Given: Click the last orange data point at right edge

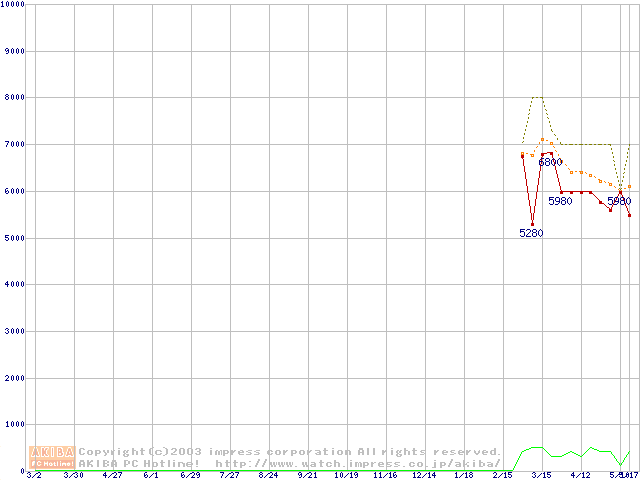Looking at the screenshot, I should 629,187.
